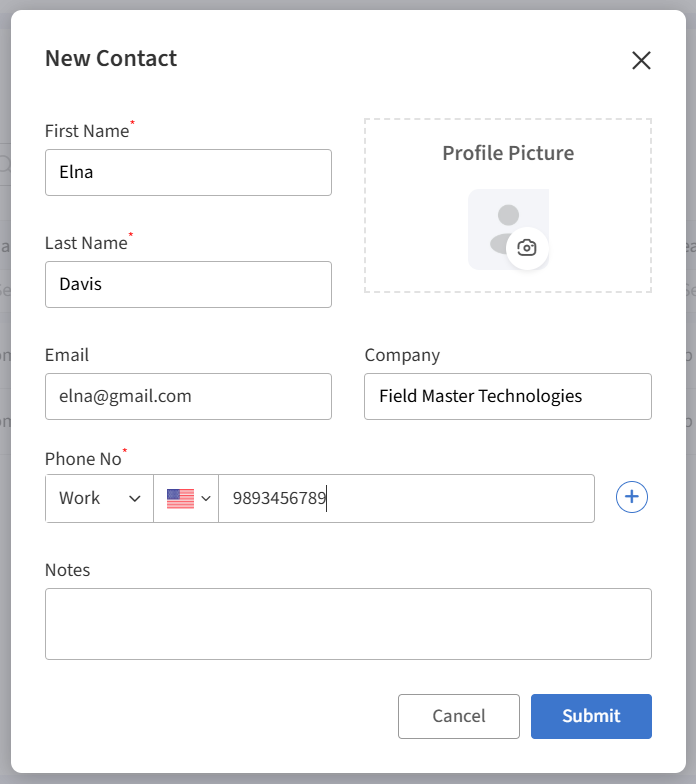The width and height of the screenshot is (696, 784).
Task: Focus the empty Notes text area
Action: pos(348,624)
